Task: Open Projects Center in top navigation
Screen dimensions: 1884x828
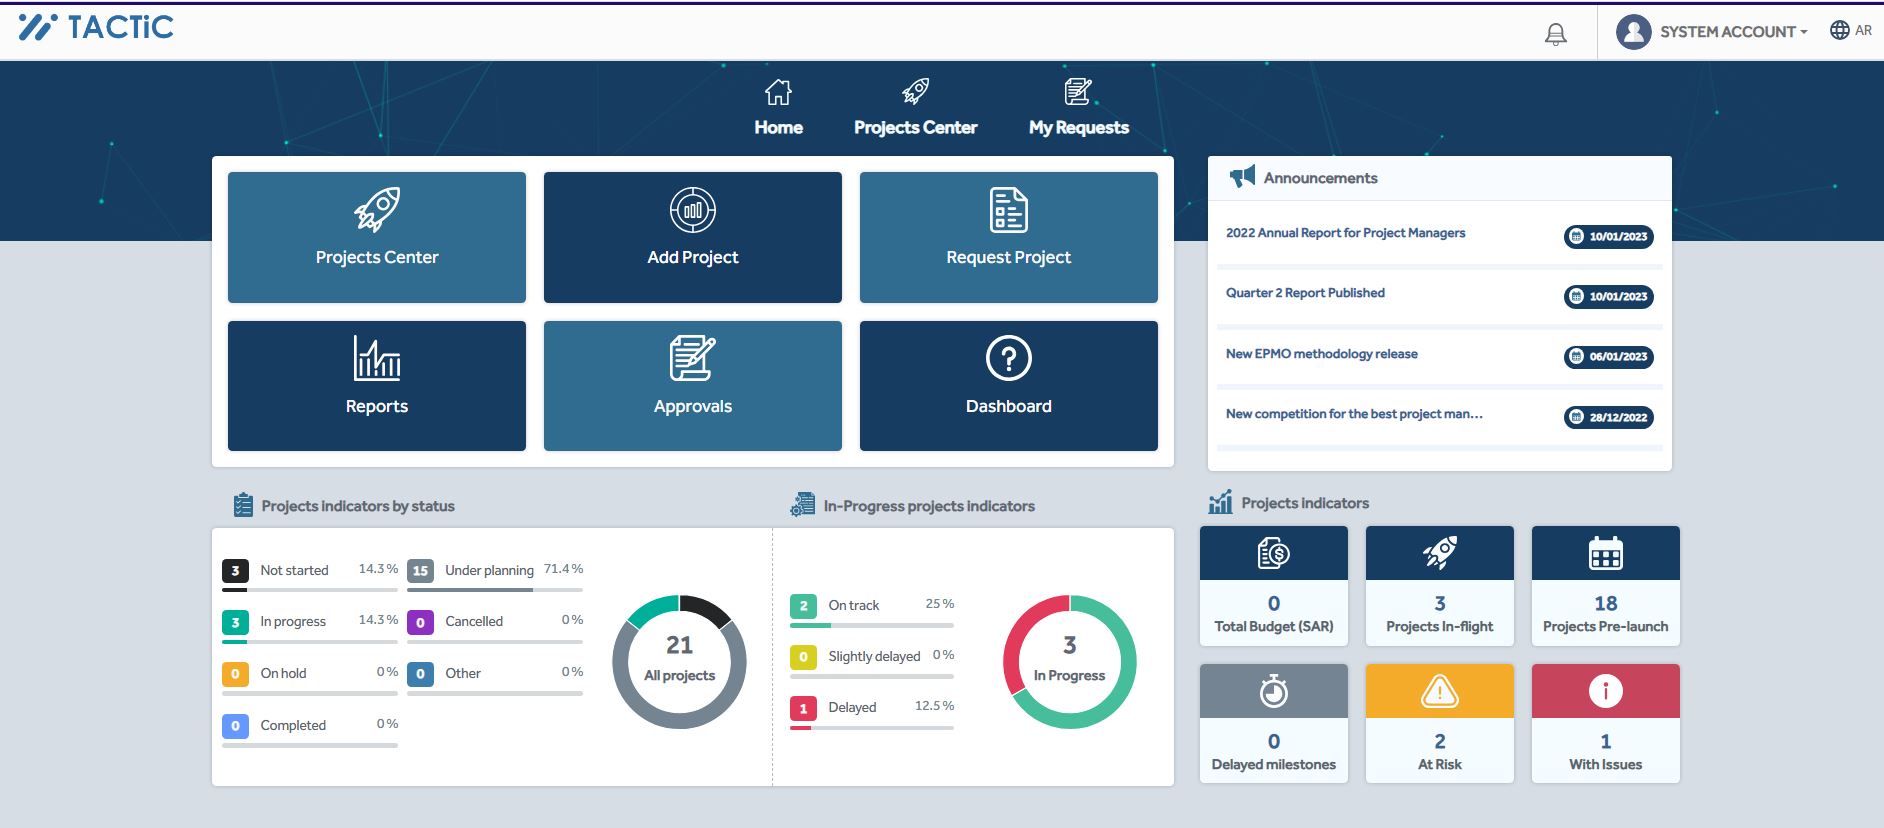Action: [x=915, y=128]
